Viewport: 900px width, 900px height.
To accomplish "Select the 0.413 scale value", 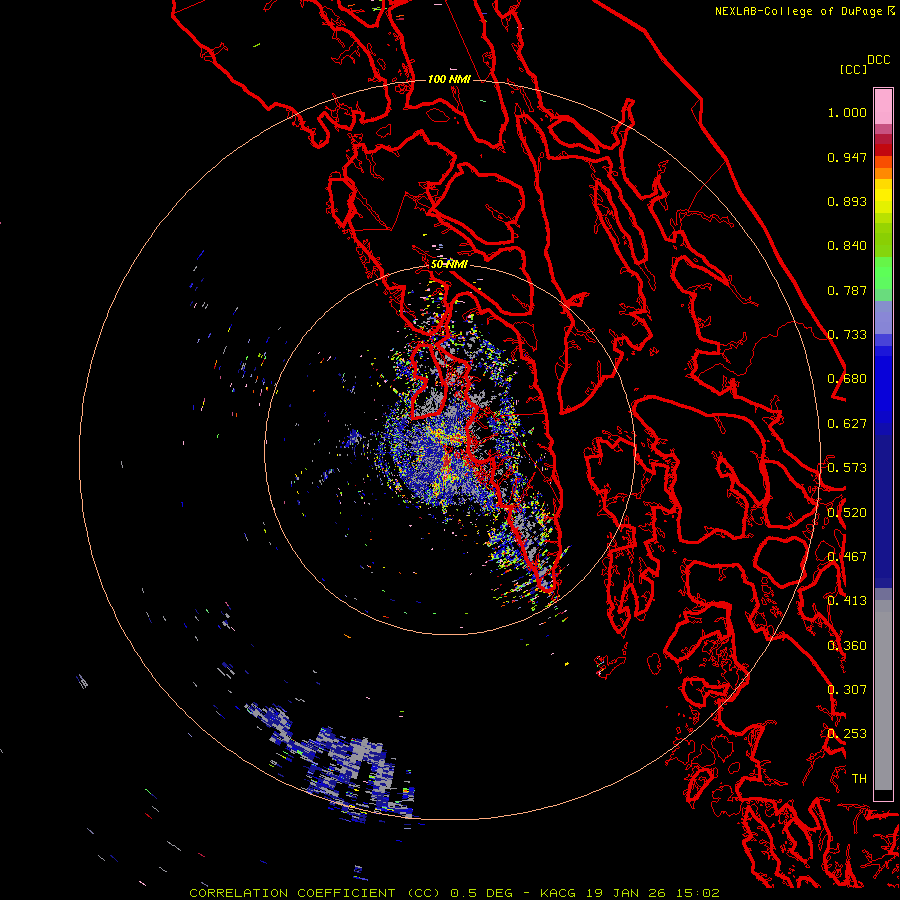I will tap(847, 601).
